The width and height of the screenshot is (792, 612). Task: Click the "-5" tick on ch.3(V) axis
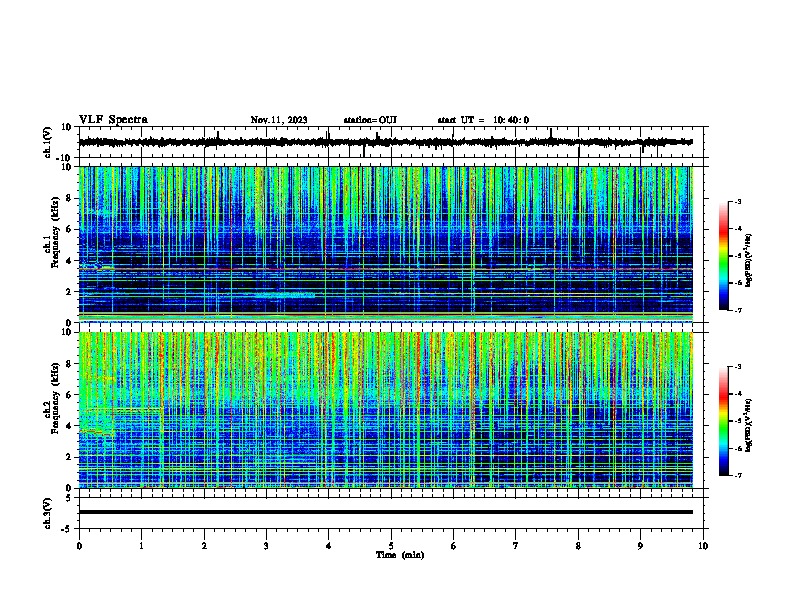(67, 529)
